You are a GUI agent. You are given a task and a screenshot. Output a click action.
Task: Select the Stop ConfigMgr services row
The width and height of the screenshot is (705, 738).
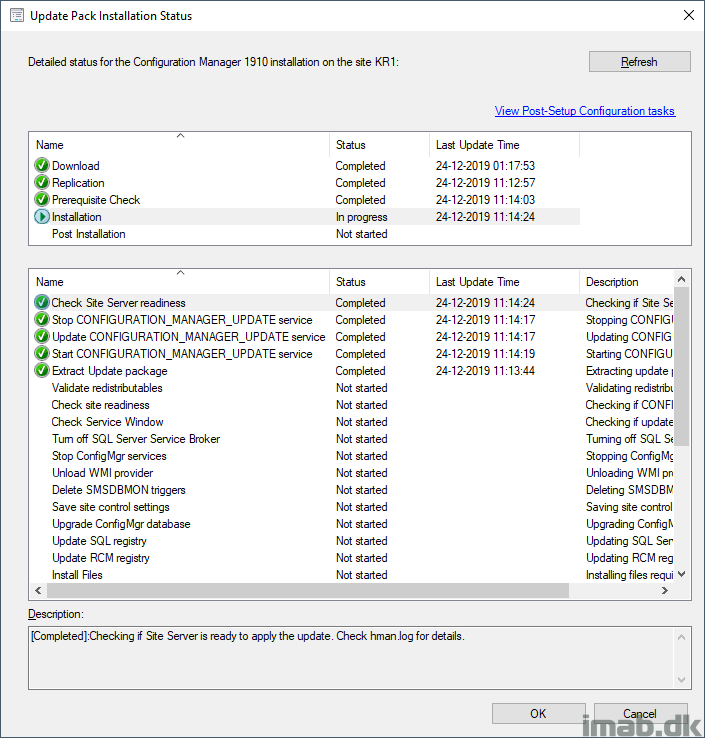click(352, 456)
